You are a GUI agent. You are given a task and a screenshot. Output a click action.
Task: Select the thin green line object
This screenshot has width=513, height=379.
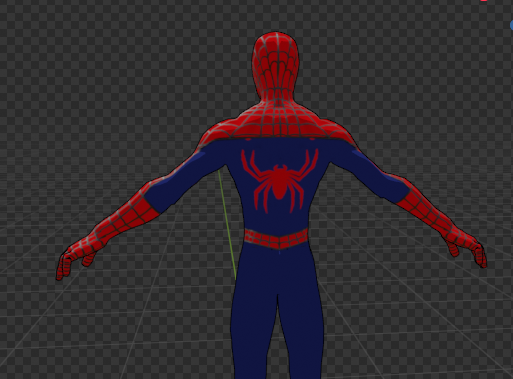click(227, 225)
